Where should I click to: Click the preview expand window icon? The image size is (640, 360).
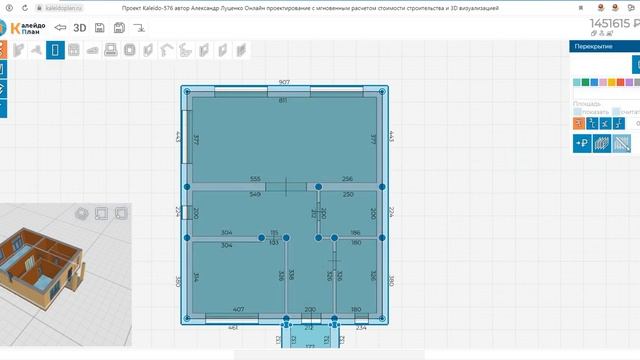[x=121, y=213]
